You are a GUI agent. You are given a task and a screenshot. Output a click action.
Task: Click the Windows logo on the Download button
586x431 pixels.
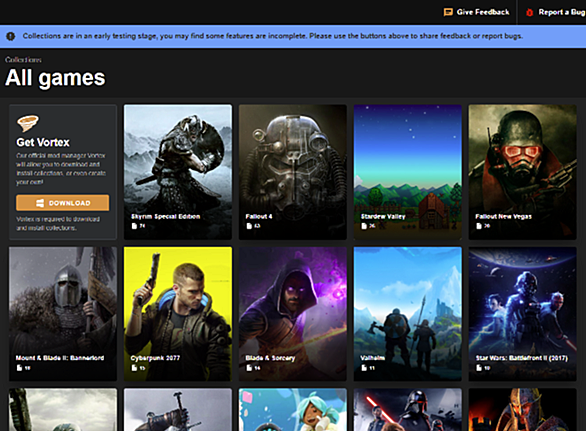(40, 203)
